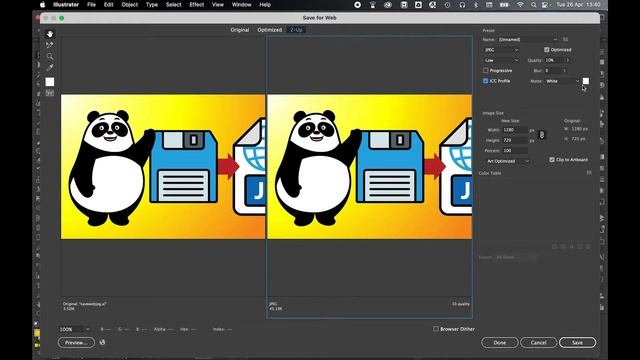Click the Quality value field
The width and height of the screenshot is (640, 360).
[554, 60]
